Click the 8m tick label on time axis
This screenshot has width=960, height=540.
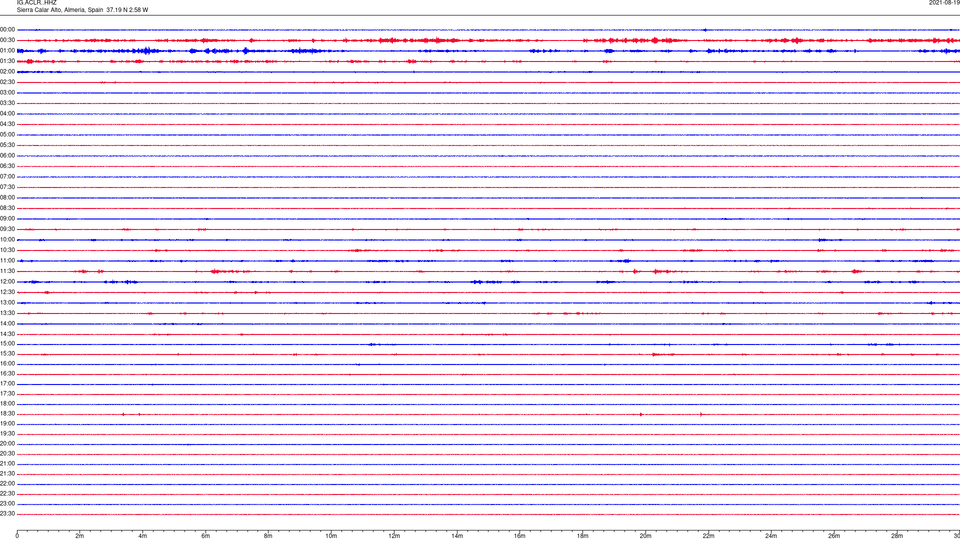(268, 536)
